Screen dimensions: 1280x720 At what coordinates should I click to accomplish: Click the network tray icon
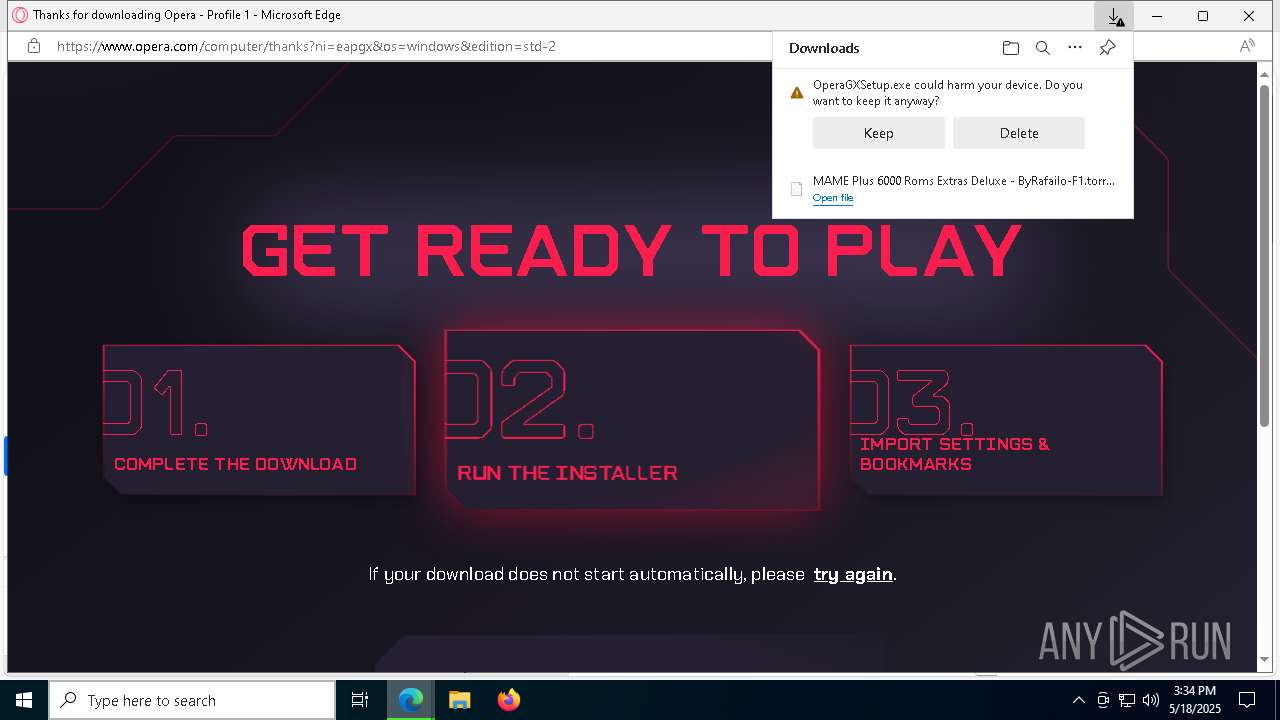tap(1127, 700)
